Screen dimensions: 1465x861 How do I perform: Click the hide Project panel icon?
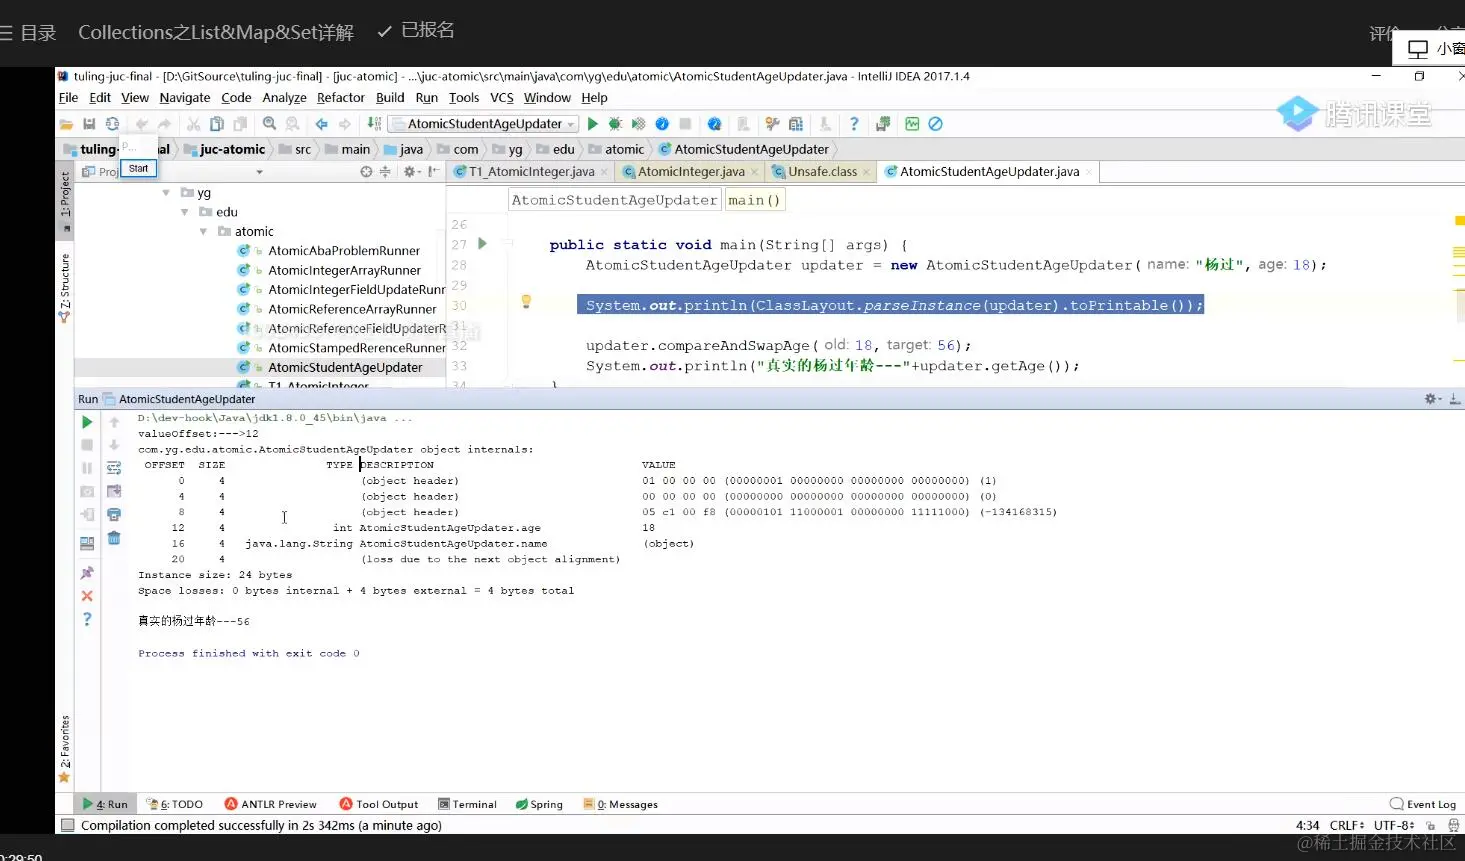point(433,172)
